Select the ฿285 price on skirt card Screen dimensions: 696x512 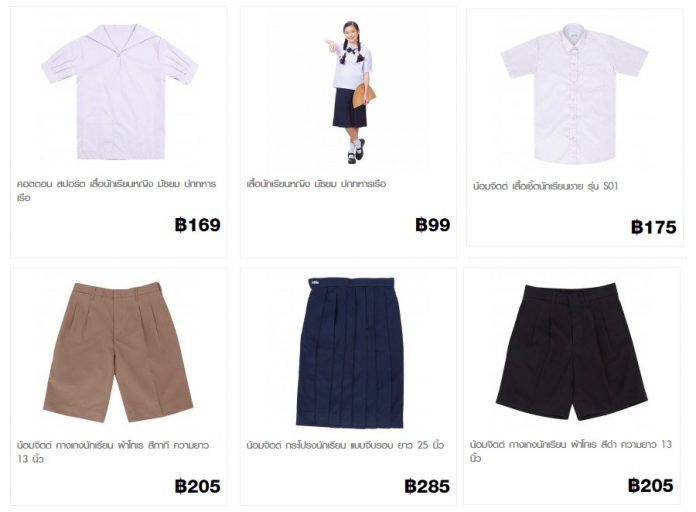click(x=427, y=486)
